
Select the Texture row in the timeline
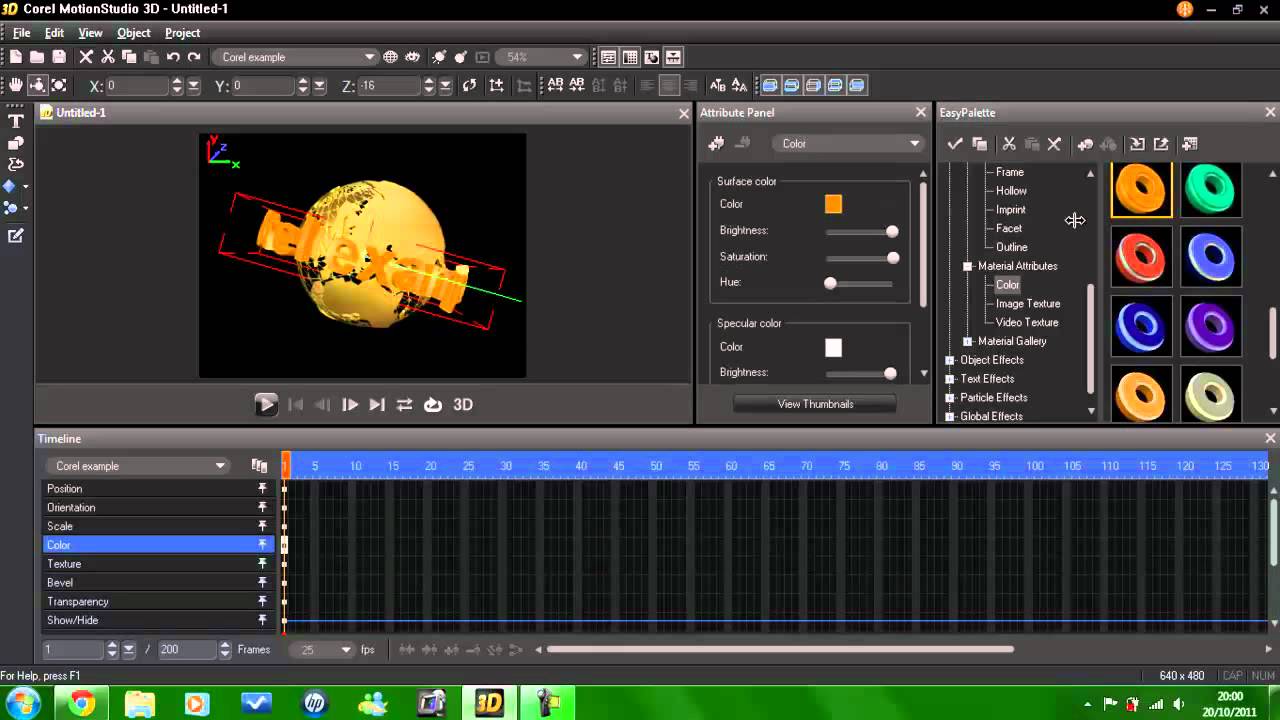pyautogui.click(x=158, y=564)
